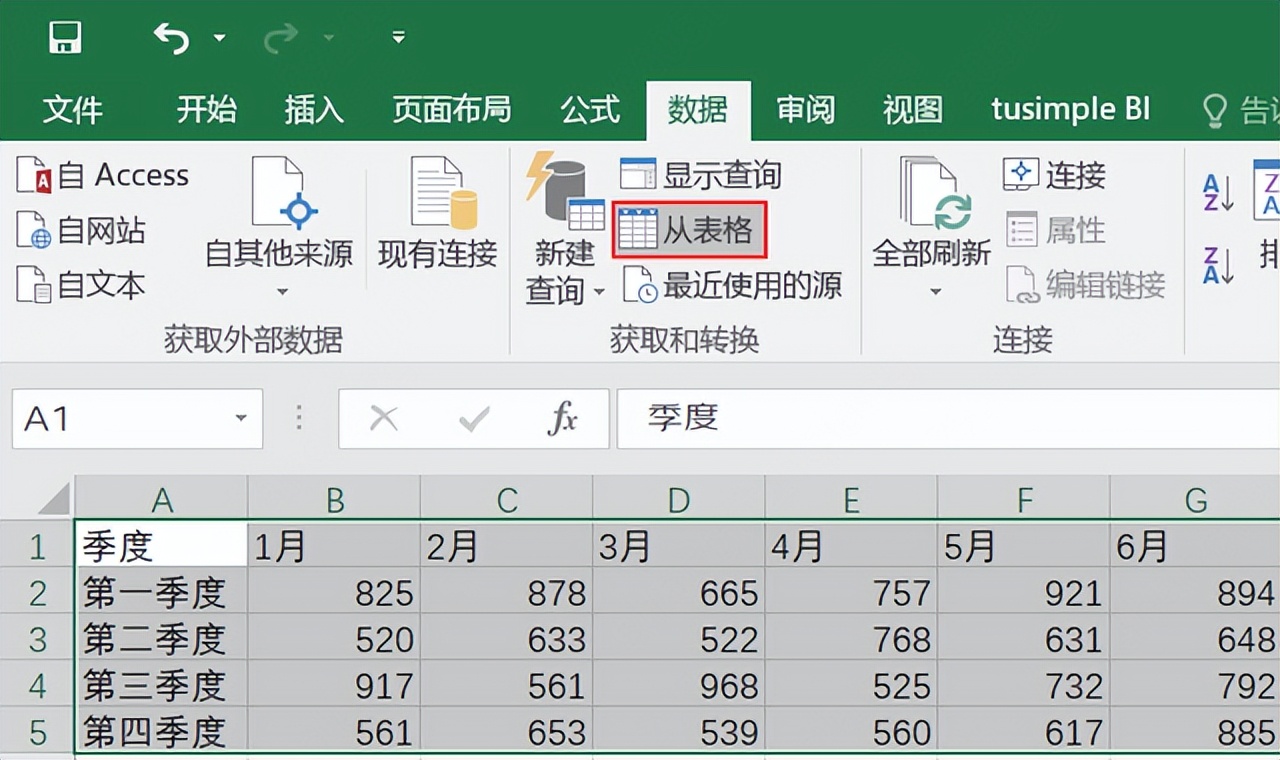The image size is (1280, 760).
Task: Click cell with value 921
Action: (1023, 593)
